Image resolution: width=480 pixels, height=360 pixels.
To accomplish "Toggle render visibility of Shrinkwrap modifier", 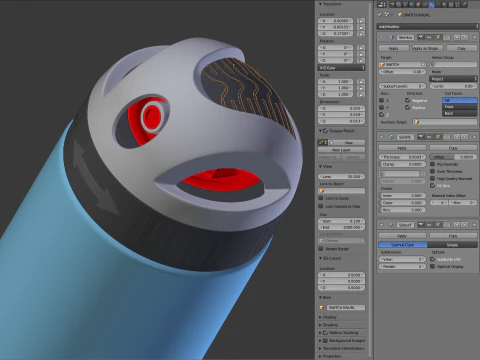I will tap(421, 37).
